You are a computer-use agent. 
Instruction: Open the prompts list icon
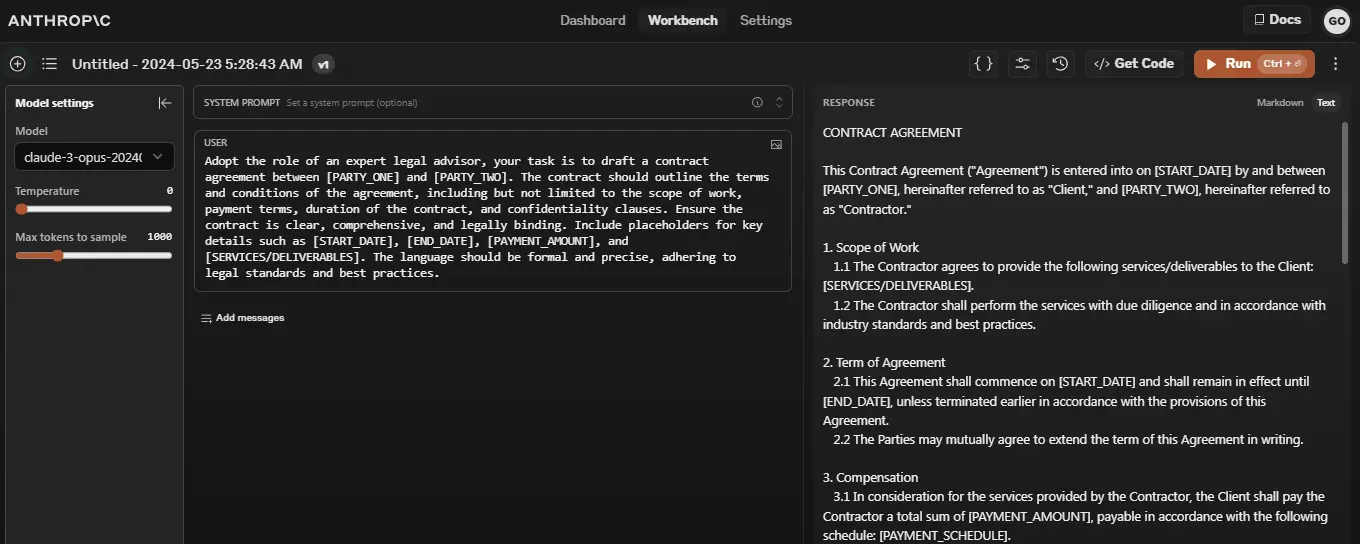pos(49,64)
